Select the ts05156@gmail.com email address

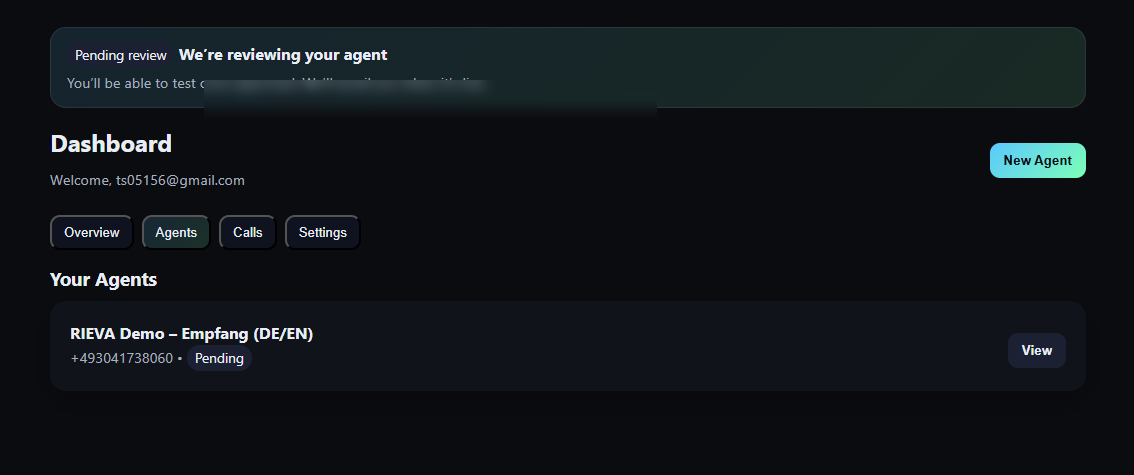click(x=180, y=181)
